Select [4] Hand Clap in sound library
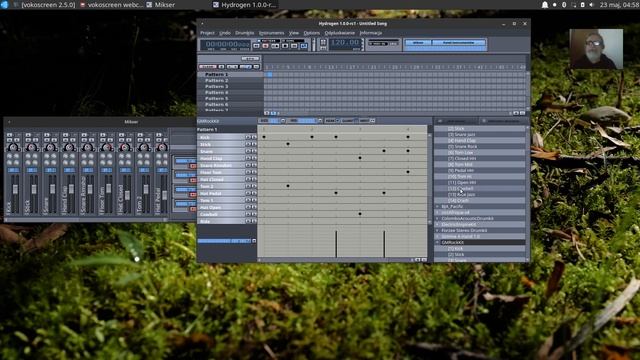The image size is (640, 360). click(462, 140)
